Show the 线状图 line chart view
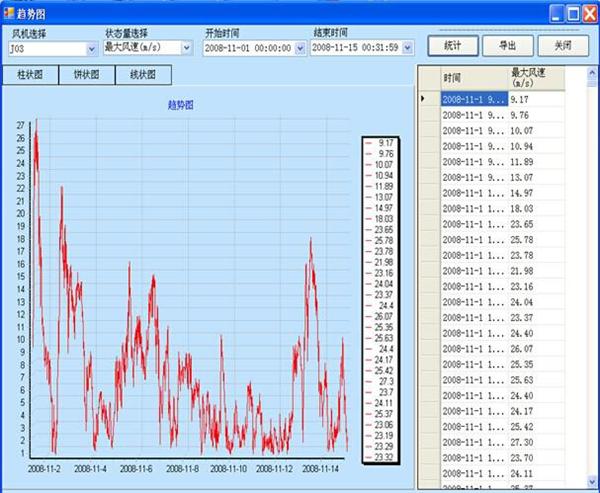Viewport: 600px width, 493px height. [x=143, y=75]
